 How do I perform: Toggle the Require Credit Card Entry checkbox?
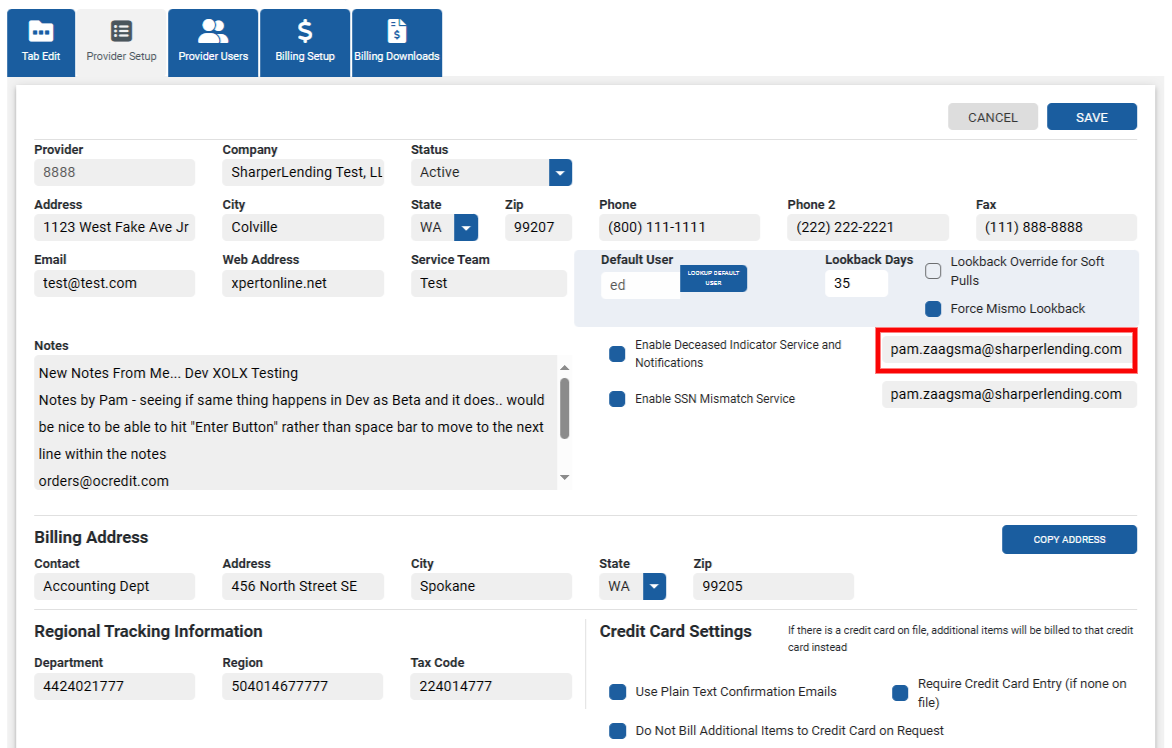pos(900,693)
